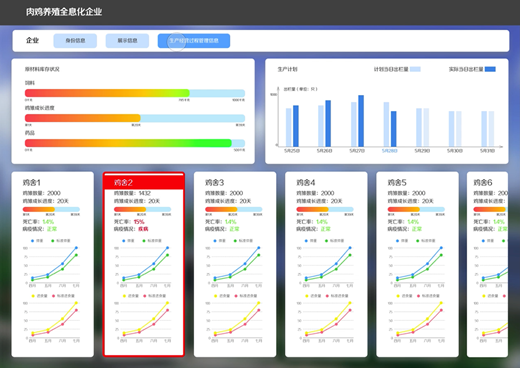Image resolution: width=520 pixels, height=368 pixels.
Task: Click the 肉鸡养殖全息化企业 title
Action: point(64,12)
